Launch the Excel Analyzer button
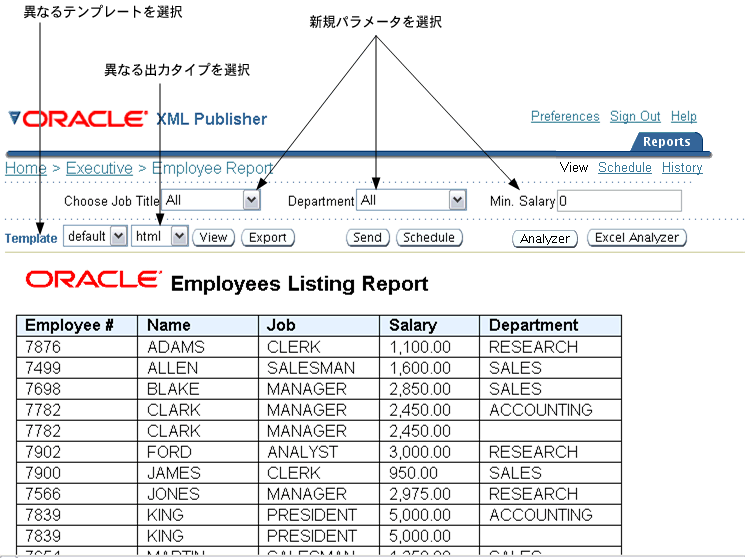745x558 pixels. (637, 237)
